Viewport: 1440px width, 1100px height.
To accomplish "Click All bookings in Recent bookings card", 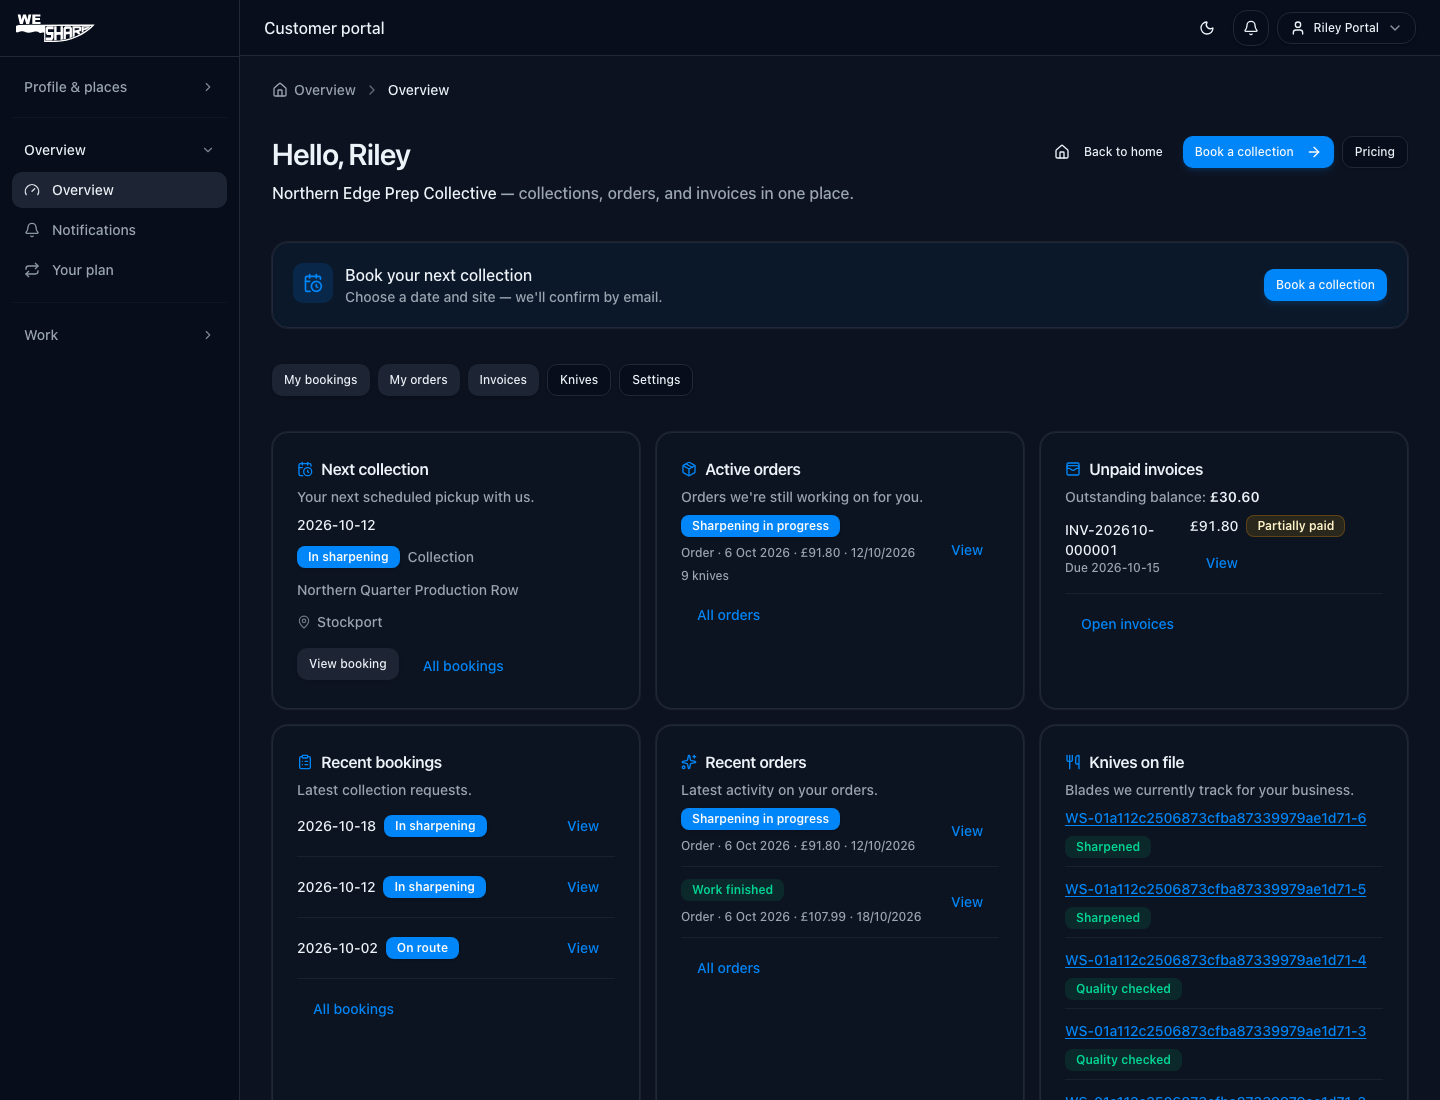I will pyautogui.click(x=353, y=1009).
